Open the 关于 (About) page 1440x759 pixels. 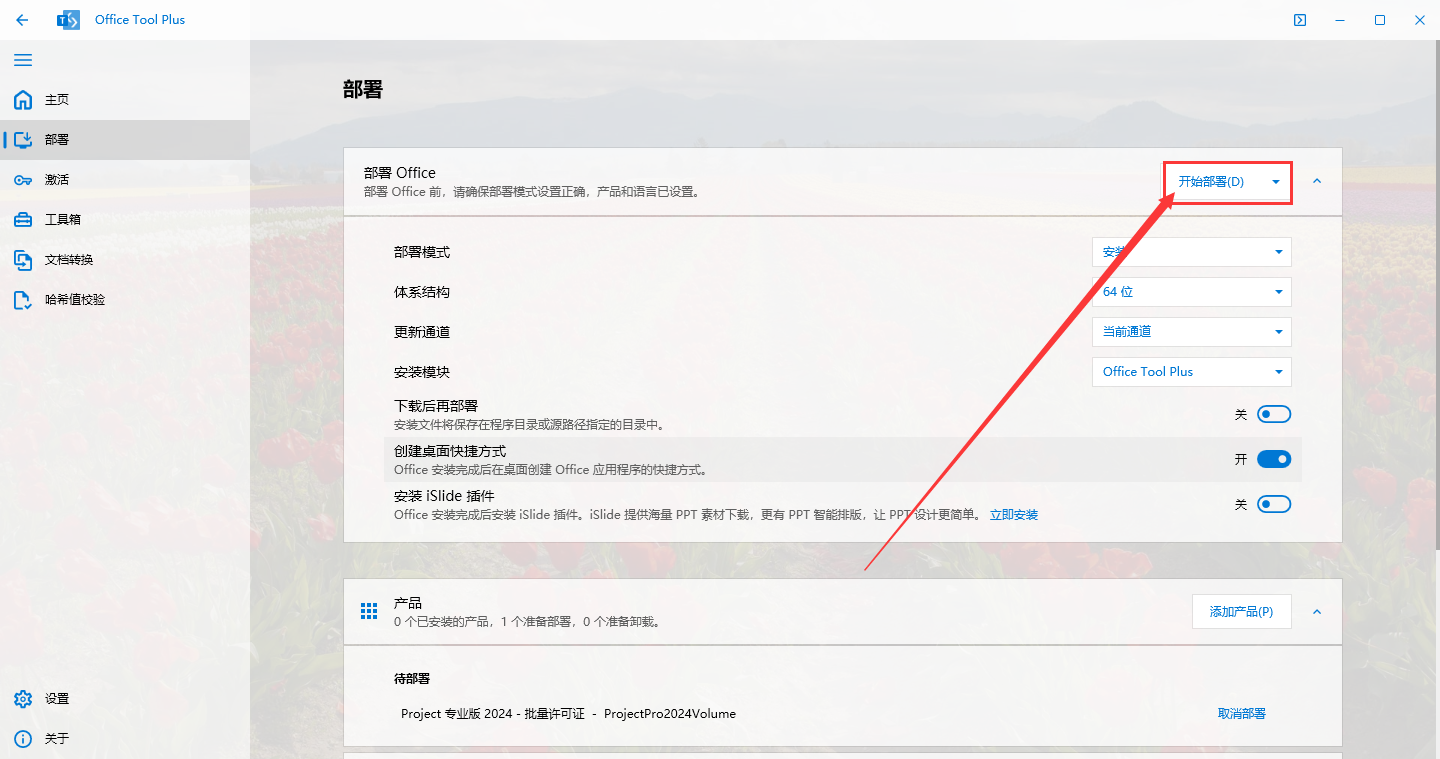(57, 738)
